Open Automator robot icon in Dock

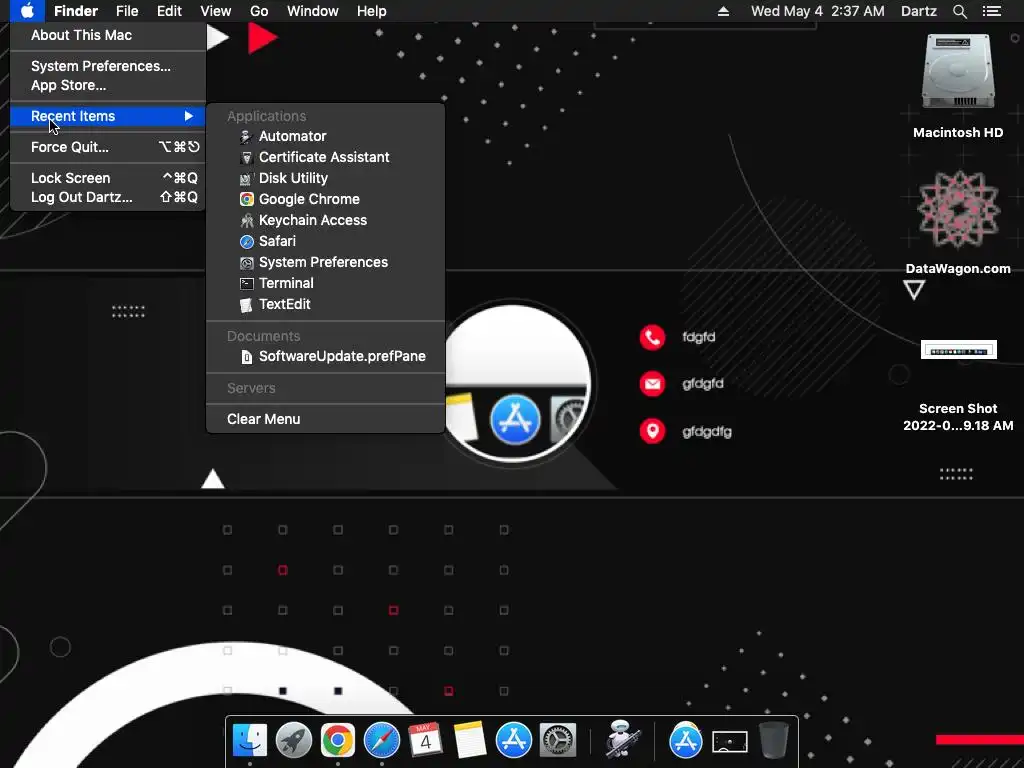[x=621, y=739]
